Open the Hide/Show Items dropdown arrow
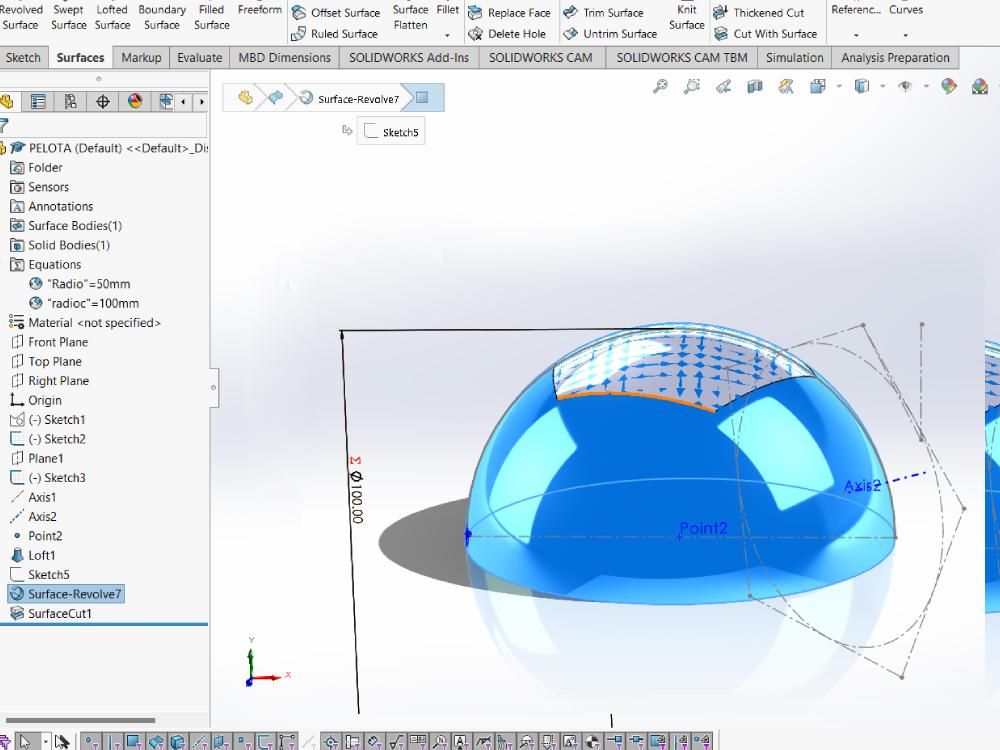The width and height of the screenshot is (1000, 750). tap(926, 86)
